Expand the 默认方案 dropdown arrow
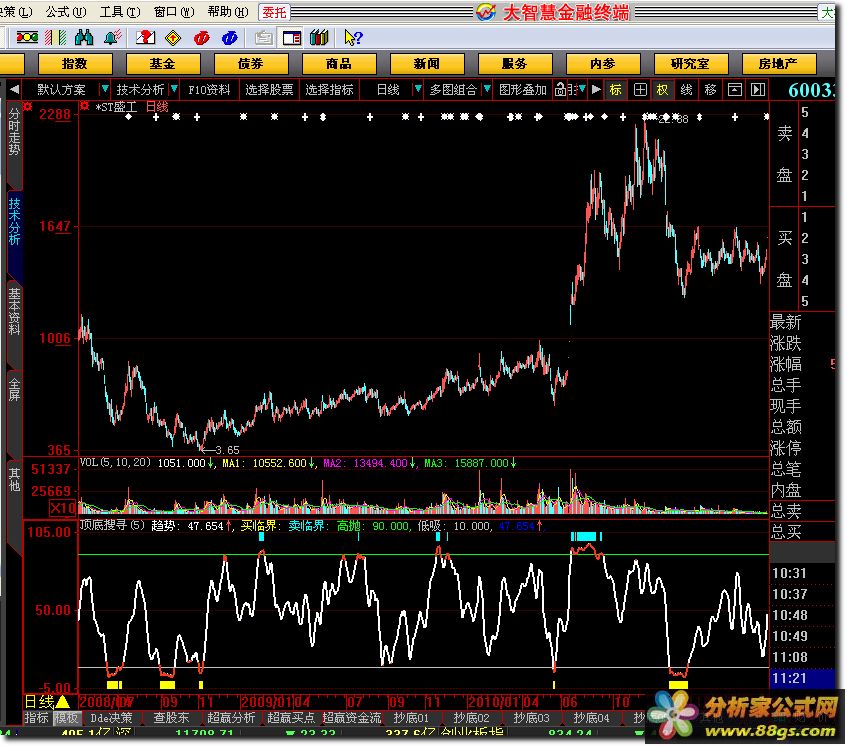The image size is (847, 746). coord(105,89)
